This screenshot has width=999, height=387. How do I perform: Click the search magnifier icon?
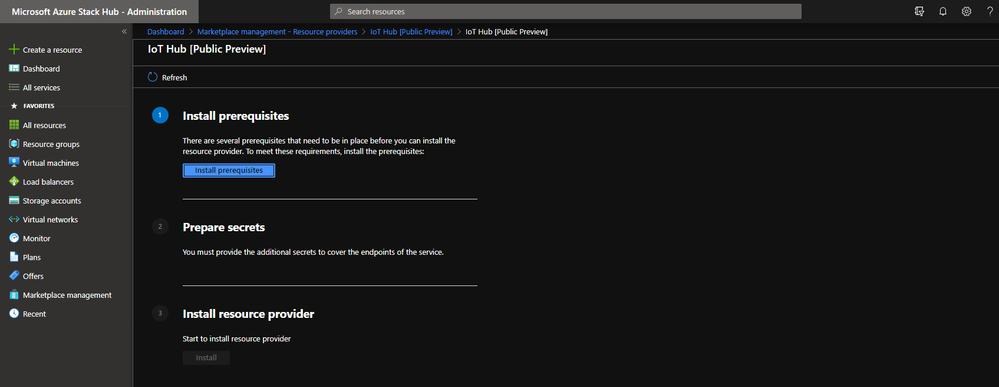(x=339, y=11)
